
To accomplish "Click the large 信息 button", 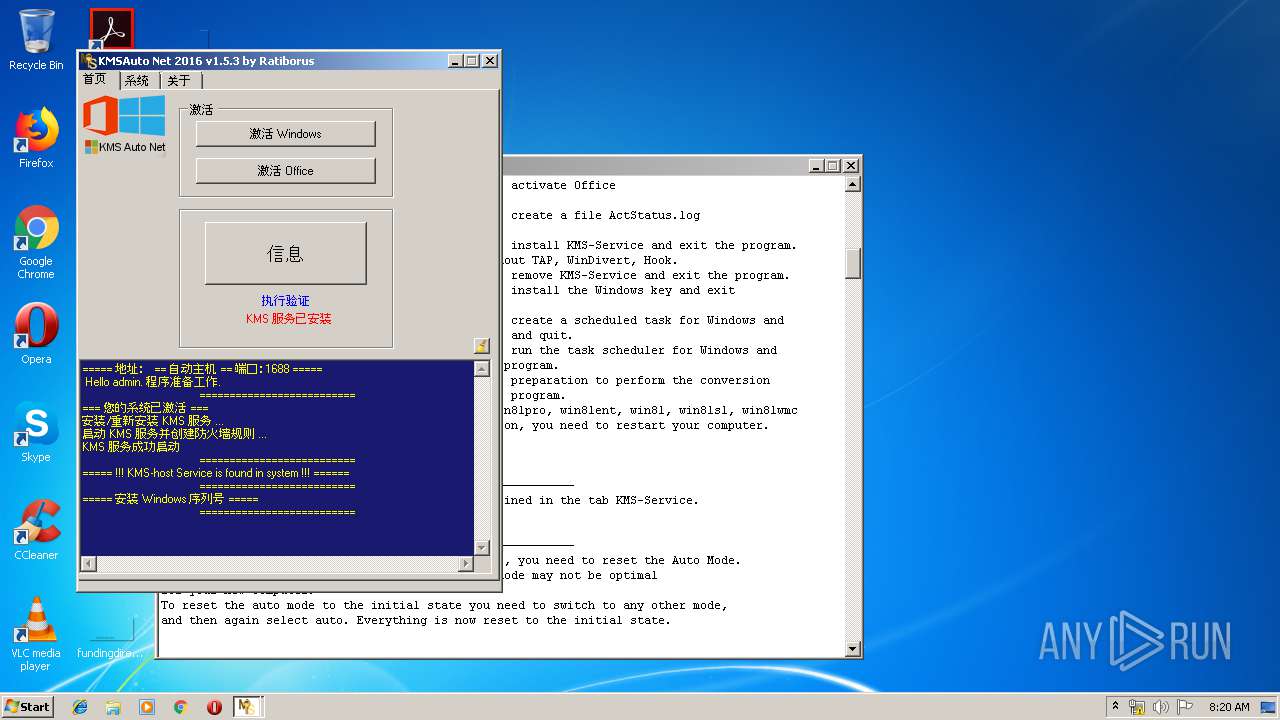I will 285,254.
